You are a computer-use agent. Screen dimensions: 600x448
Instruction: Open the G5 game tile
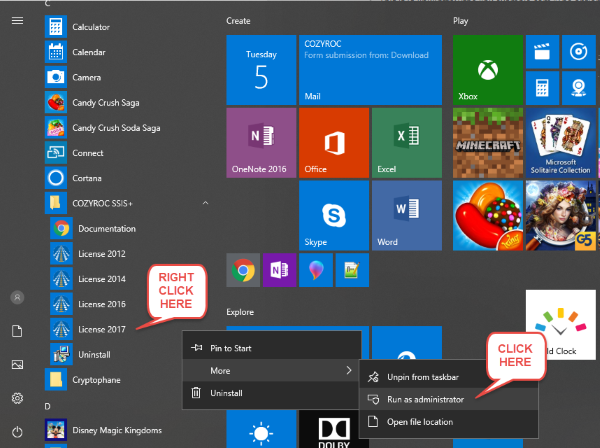click(x=561, y=215)
